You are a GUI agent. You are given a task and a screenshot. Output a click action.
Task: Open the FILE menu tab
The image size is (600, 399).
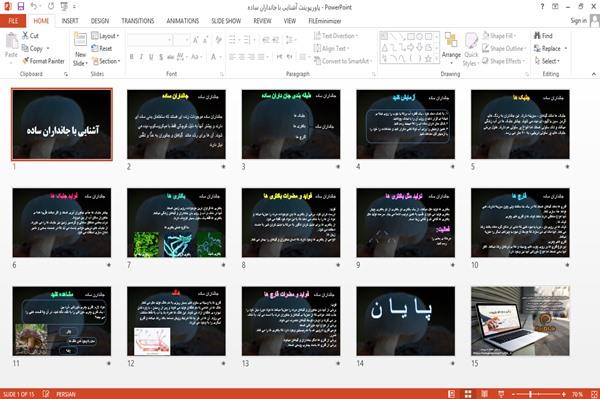(13, 21)
